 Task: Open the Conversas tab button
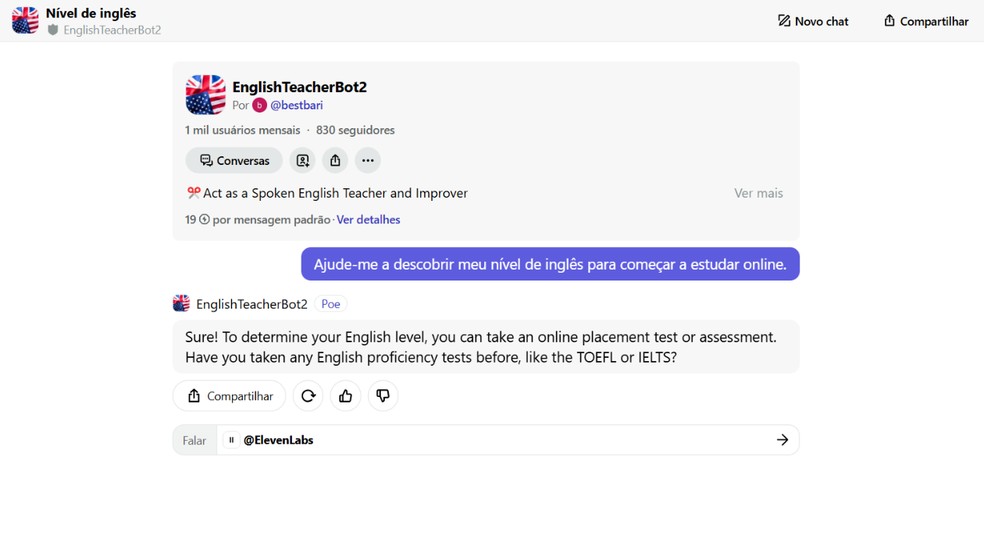[x=234, y=160]
